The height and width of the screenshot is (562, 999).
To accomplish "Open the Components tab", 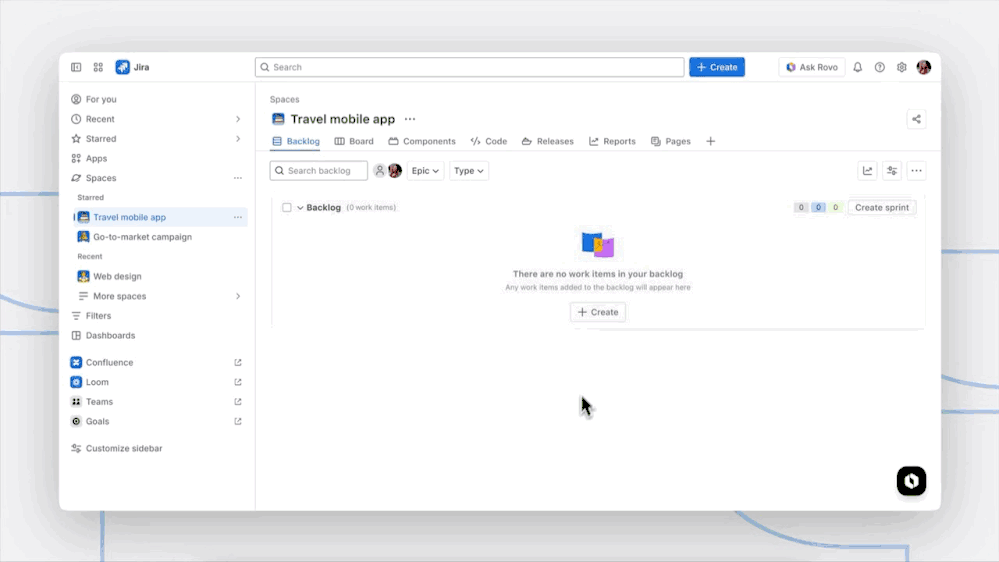I will point(422,141).
